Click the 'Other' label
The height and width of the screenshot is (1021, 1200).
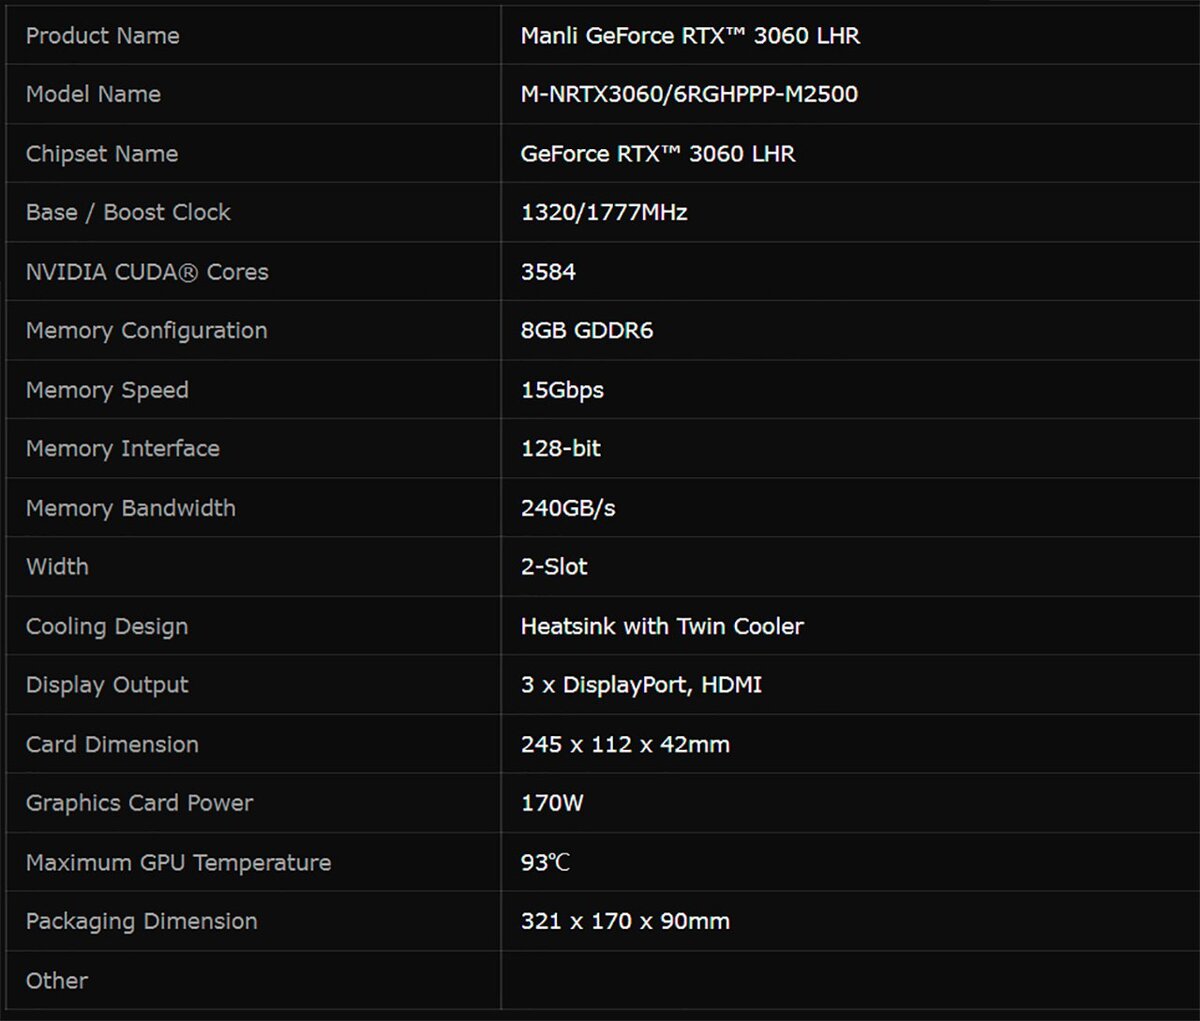coord(57,981)
